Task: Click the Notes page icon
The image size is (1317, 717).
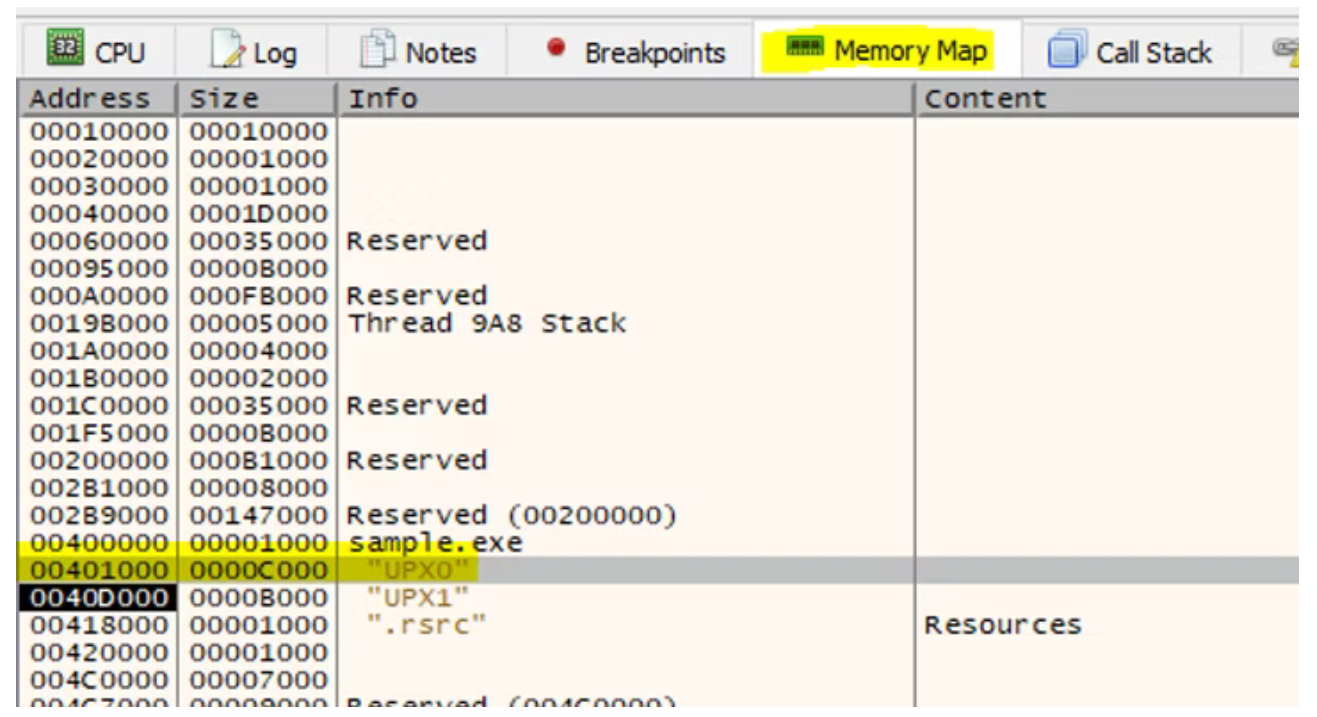Action: (x=376, y=51)
